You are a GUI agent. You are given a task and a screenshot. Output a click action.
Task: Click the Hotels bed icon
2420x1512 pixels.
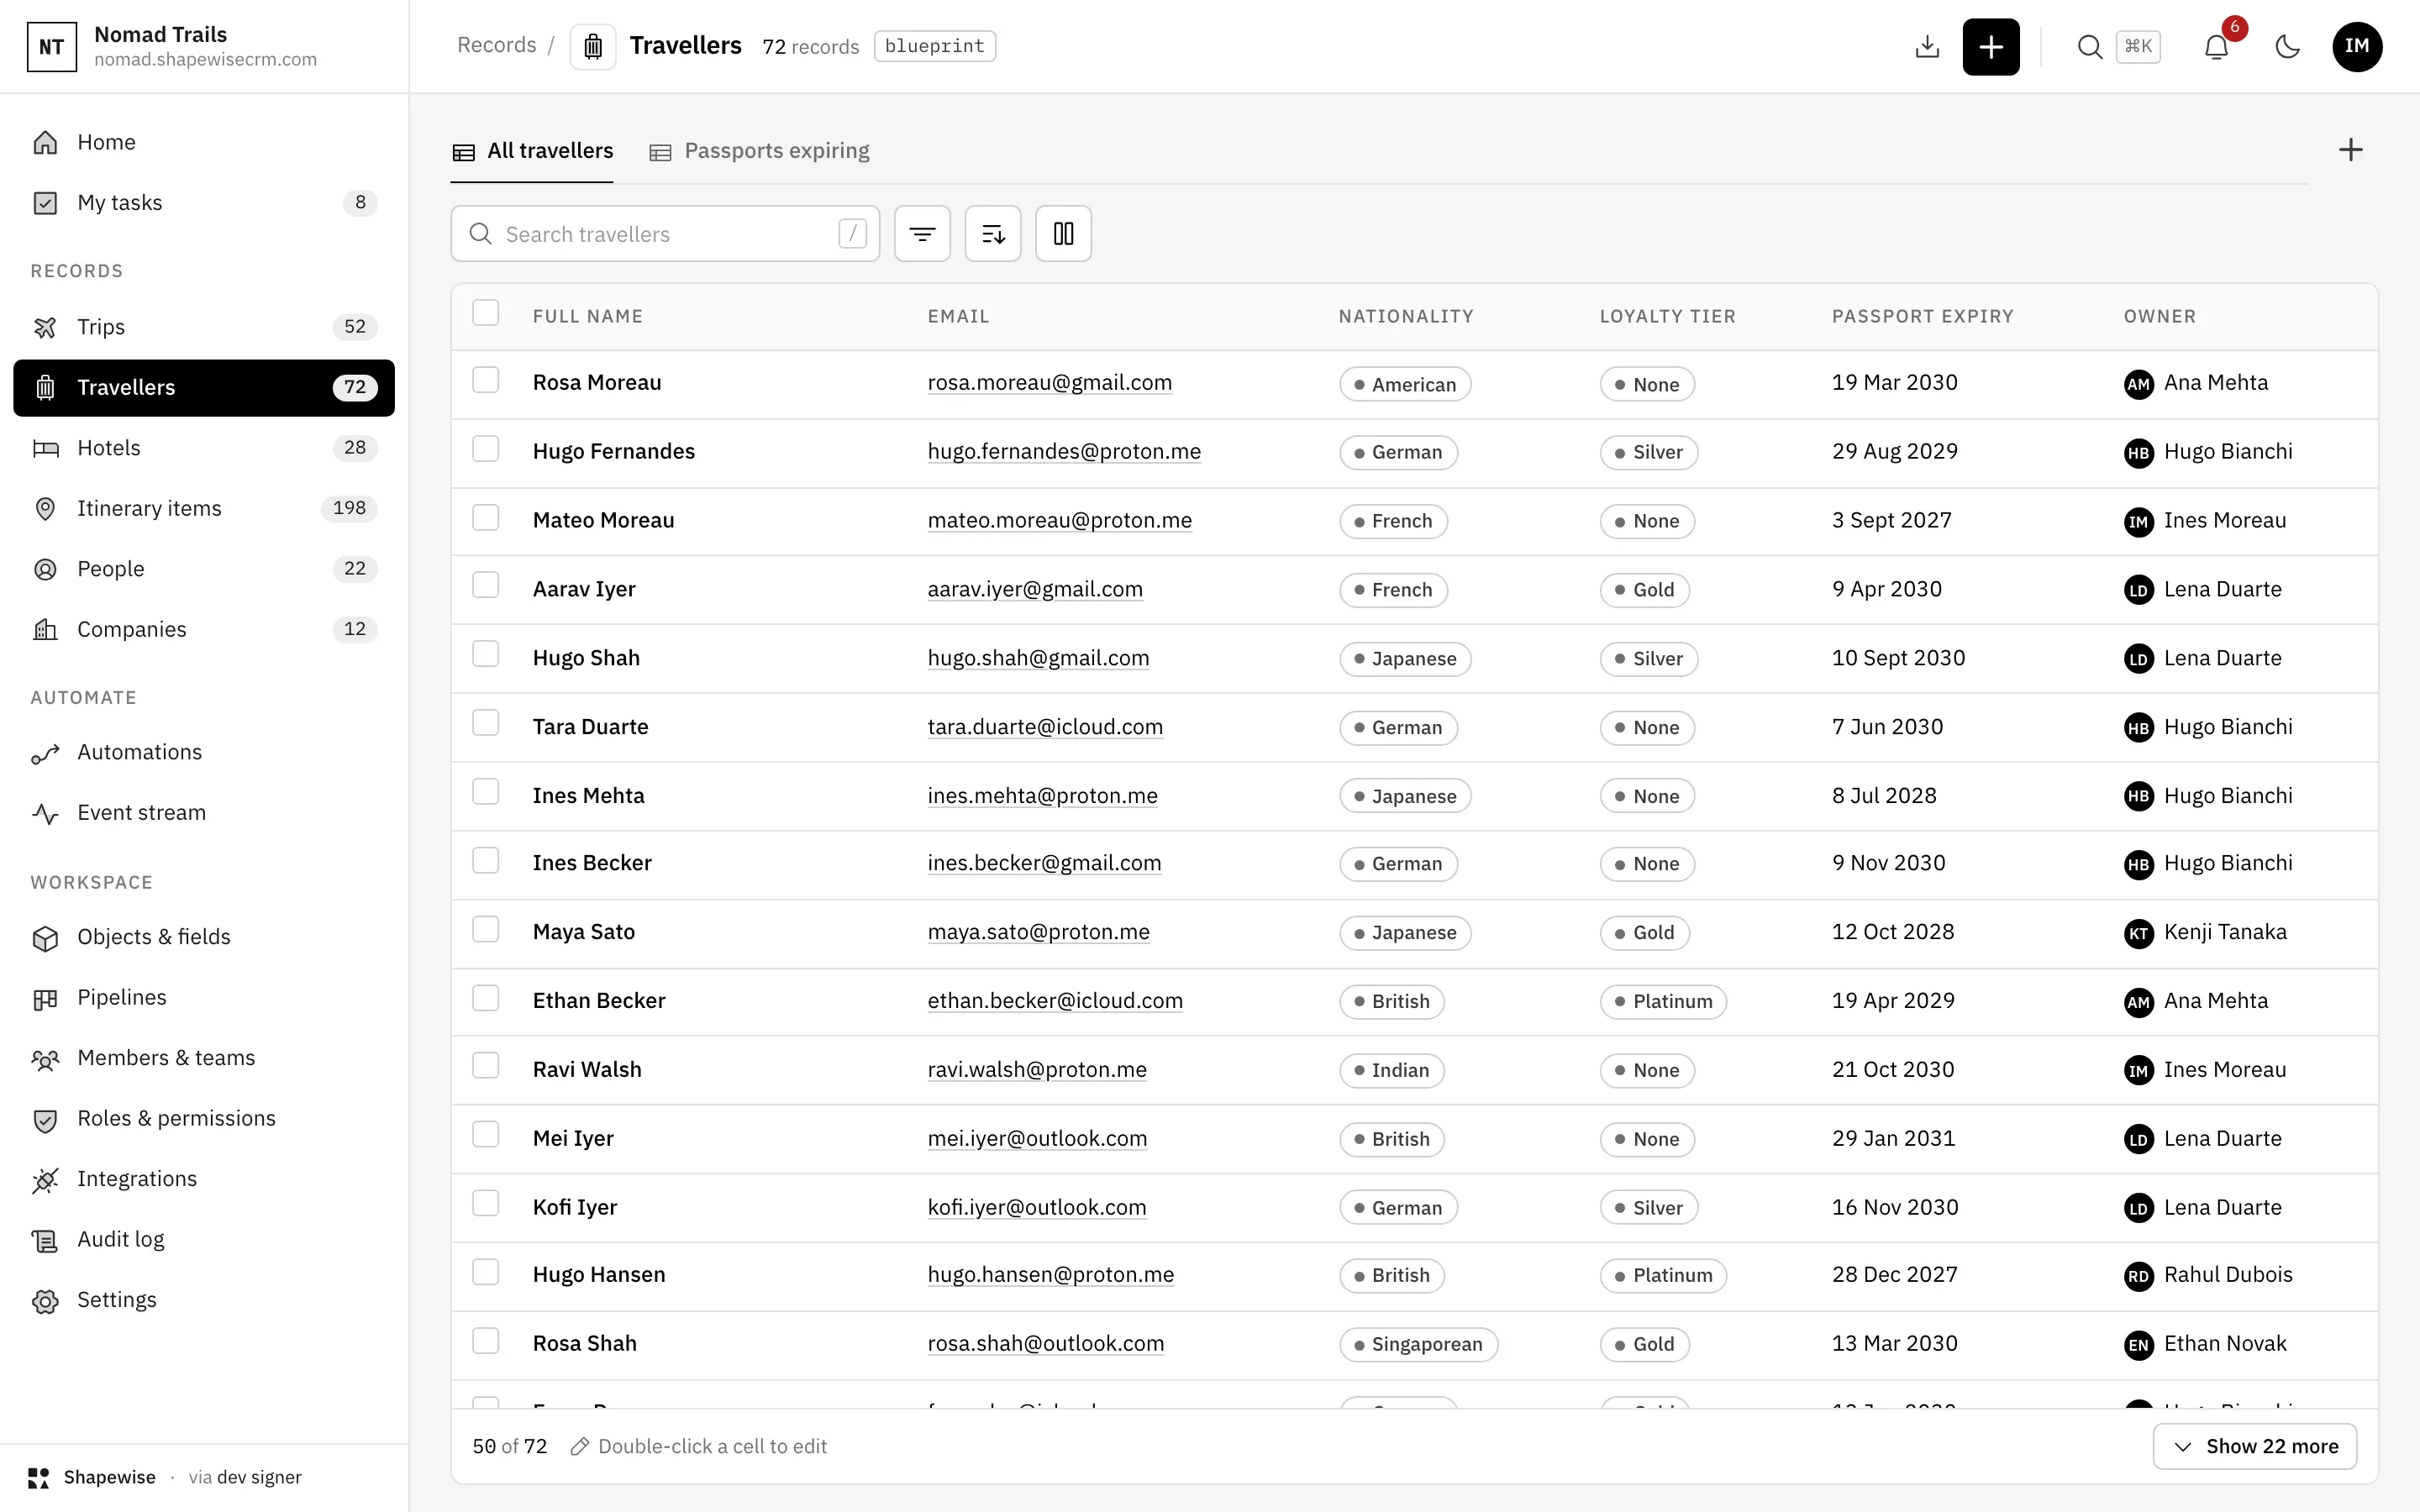point(45,448)
